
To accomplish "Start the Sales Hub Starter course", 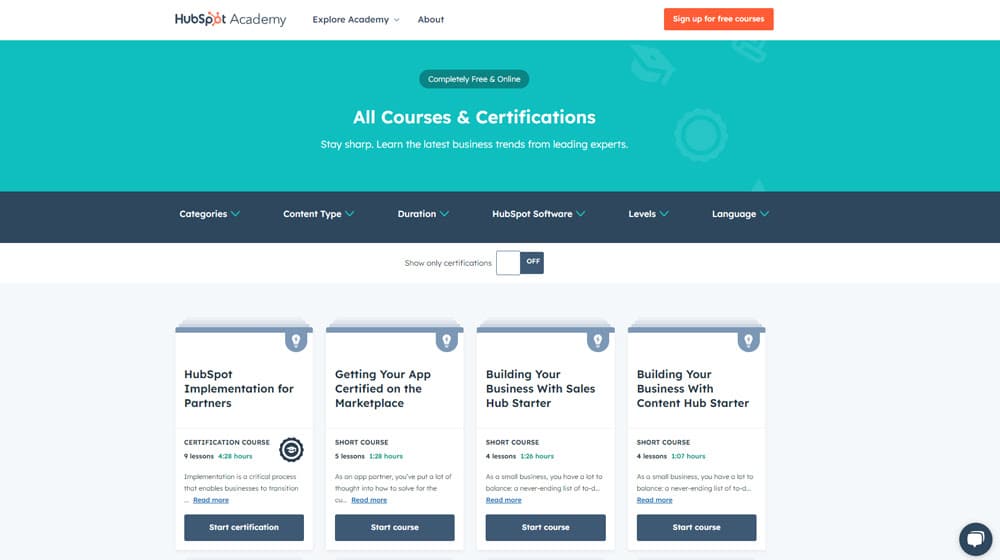I will pos(545,527).
